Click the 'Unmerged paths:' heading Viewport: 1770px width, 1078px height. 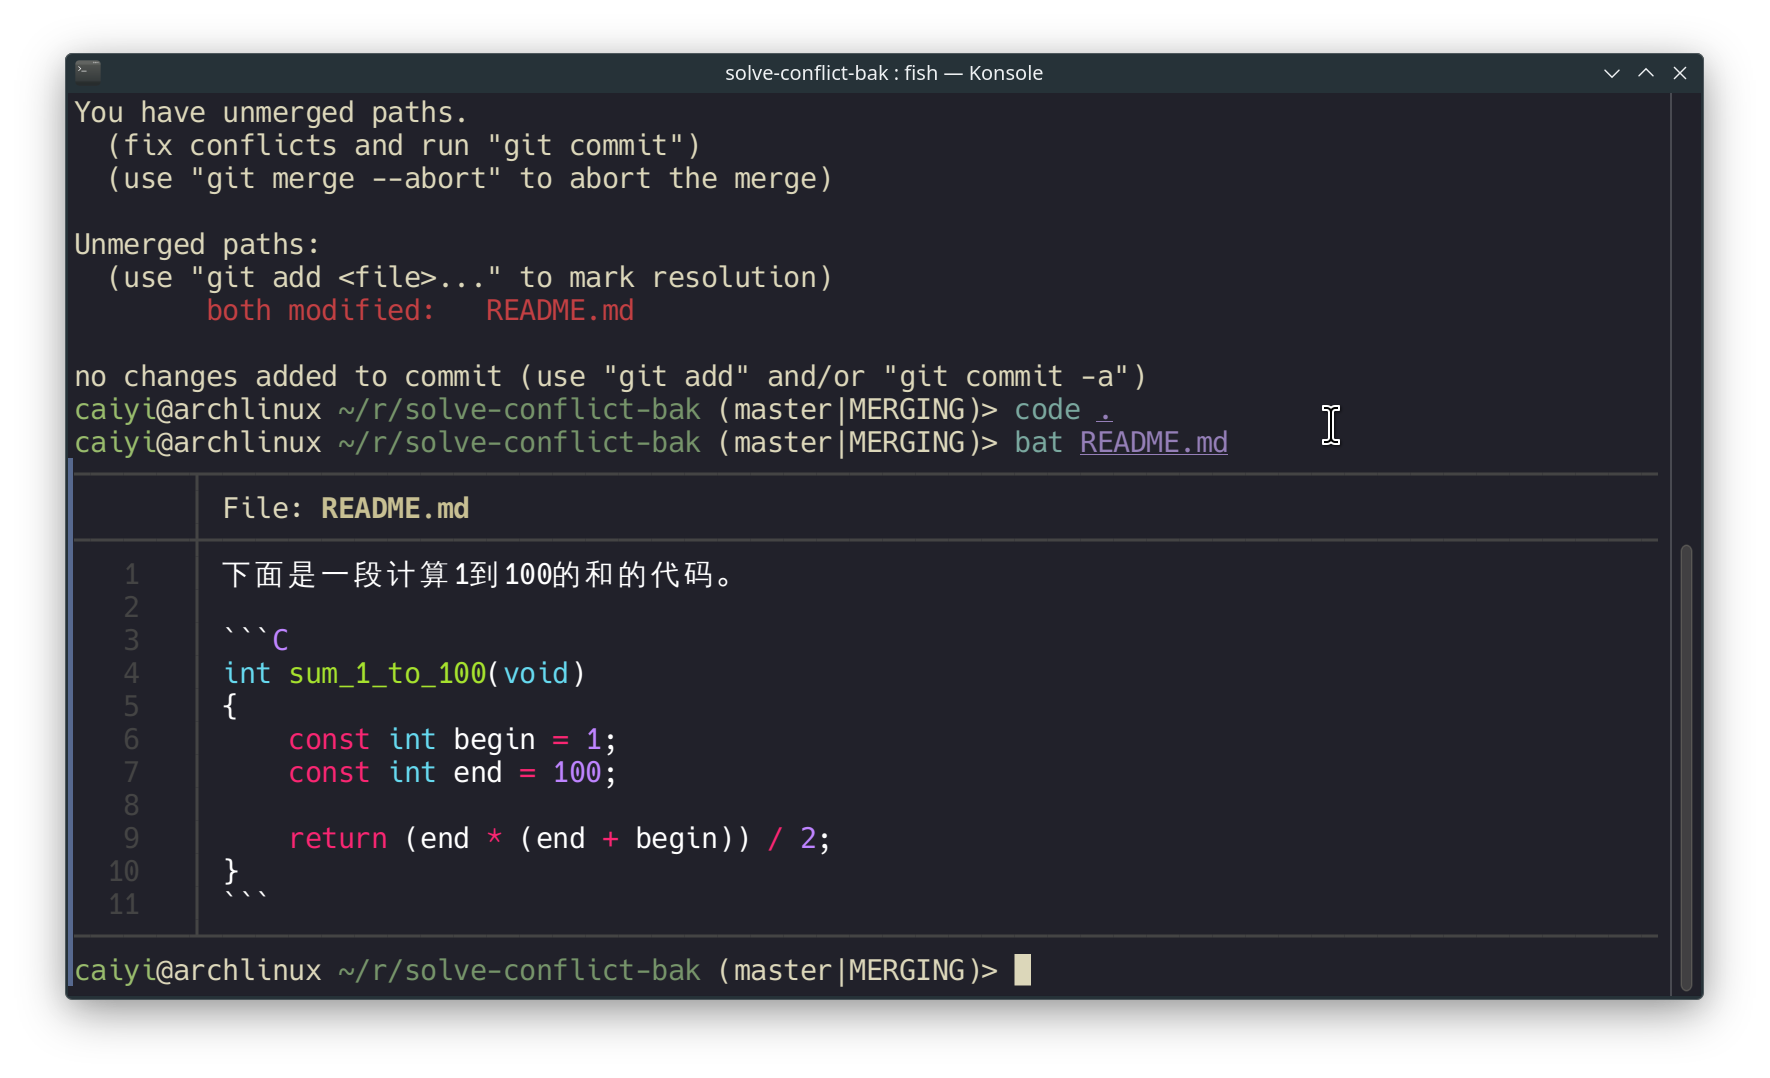tap(197, 245)
